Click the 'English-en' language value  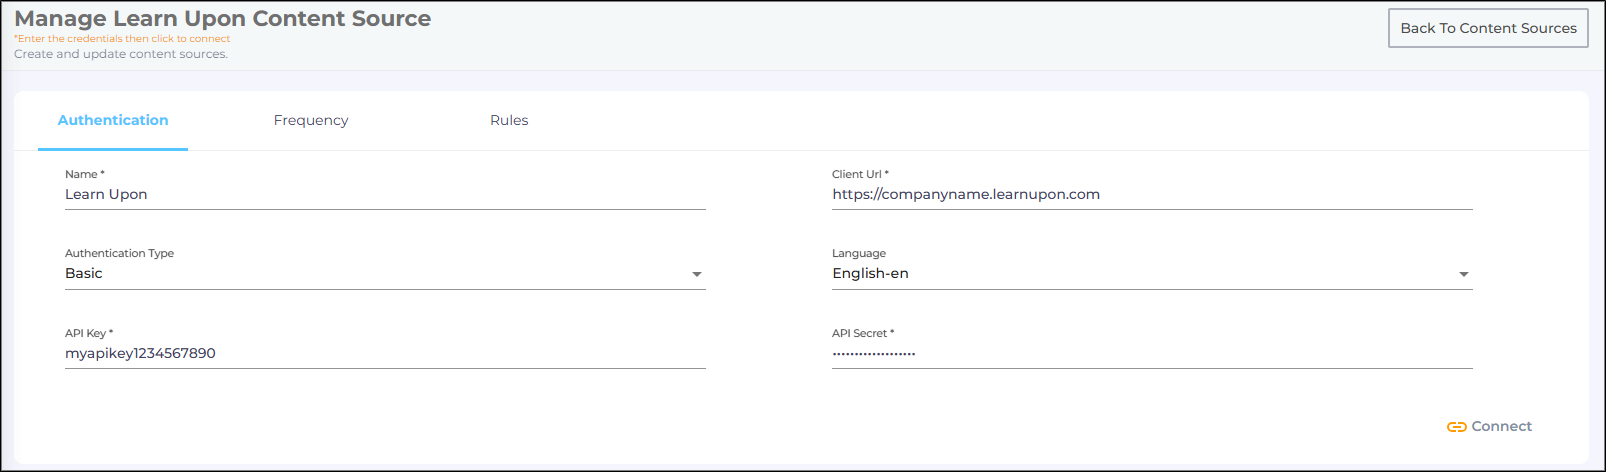coord(870,274)
